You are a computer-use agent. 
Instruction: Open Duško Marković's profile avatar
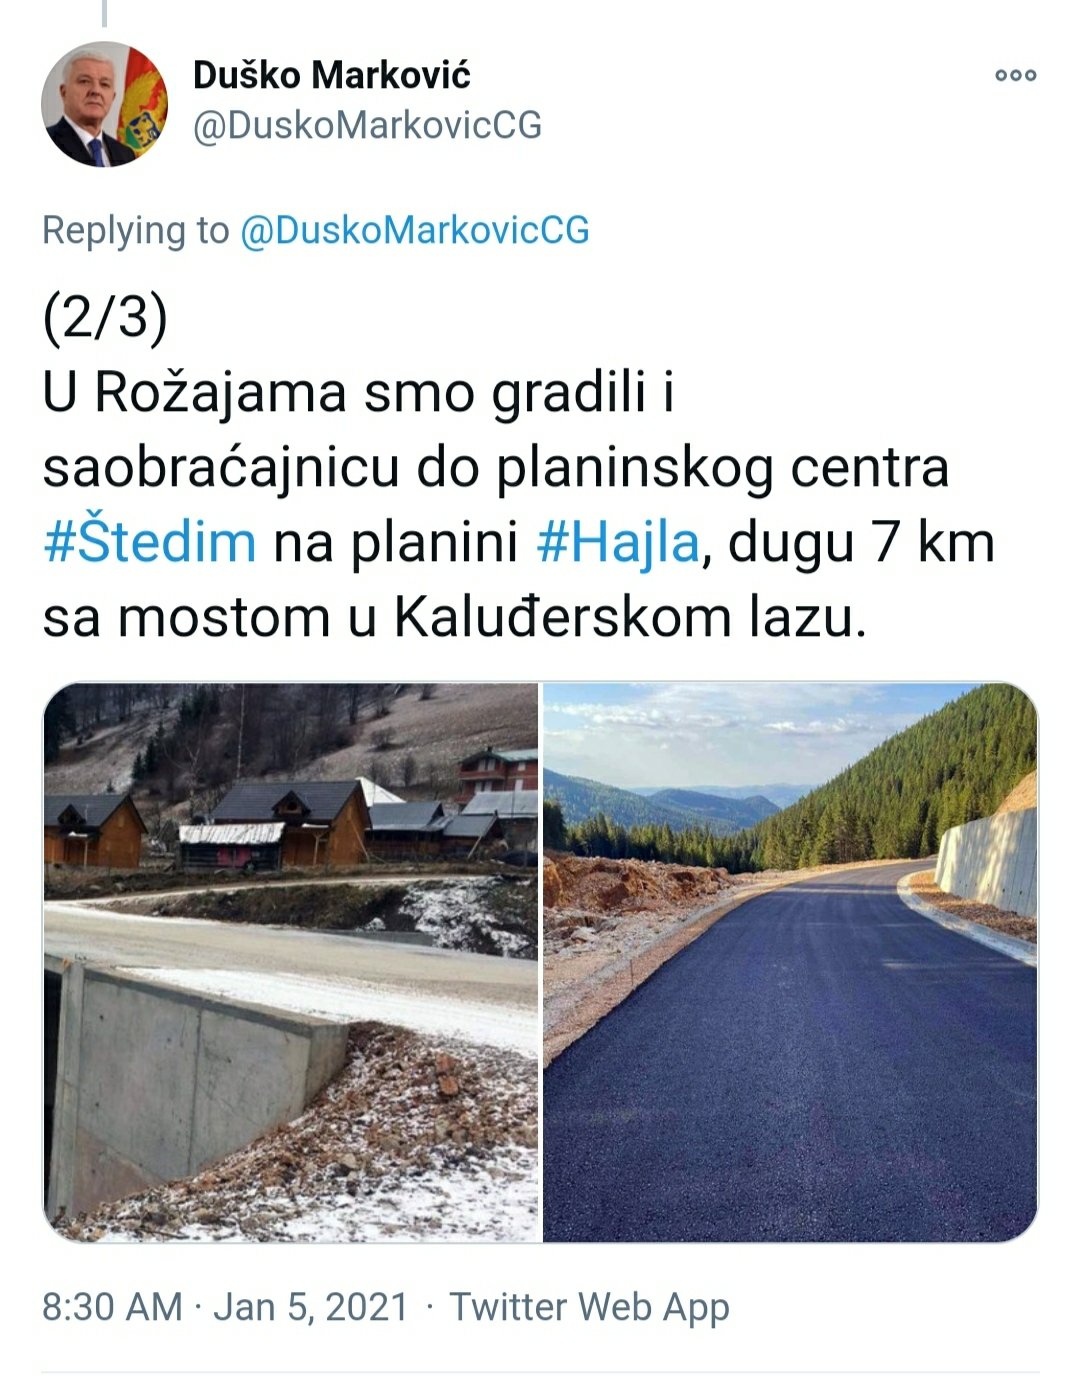pos(104,104)
